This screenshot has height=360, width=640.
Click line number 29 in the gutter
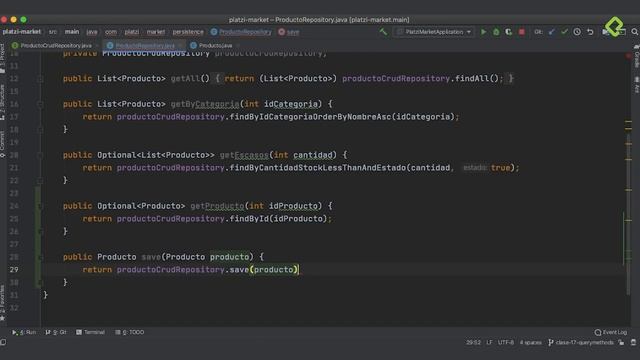pos(14,270)
